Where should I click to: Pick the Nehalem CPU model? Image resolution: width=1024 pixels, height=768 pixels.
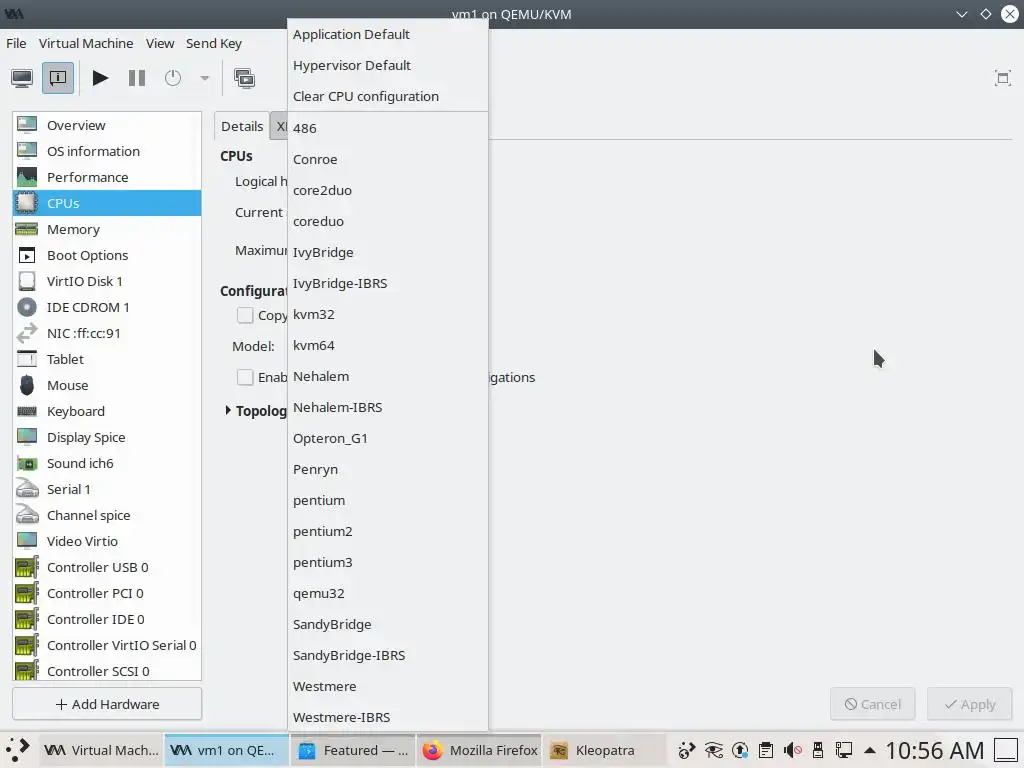(388, 377)
